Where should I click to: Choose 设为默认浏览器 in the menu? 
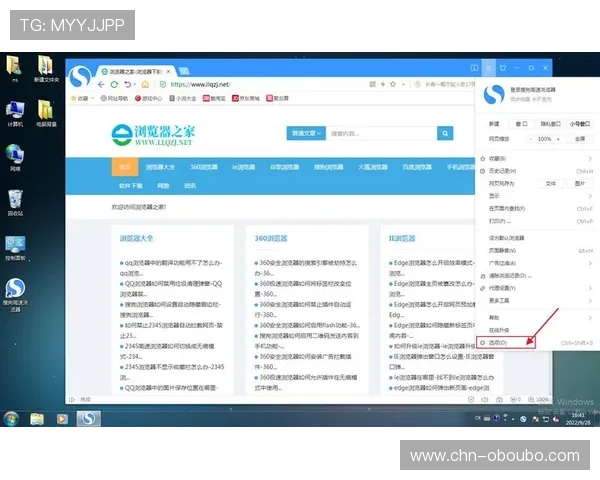(536, 238)
